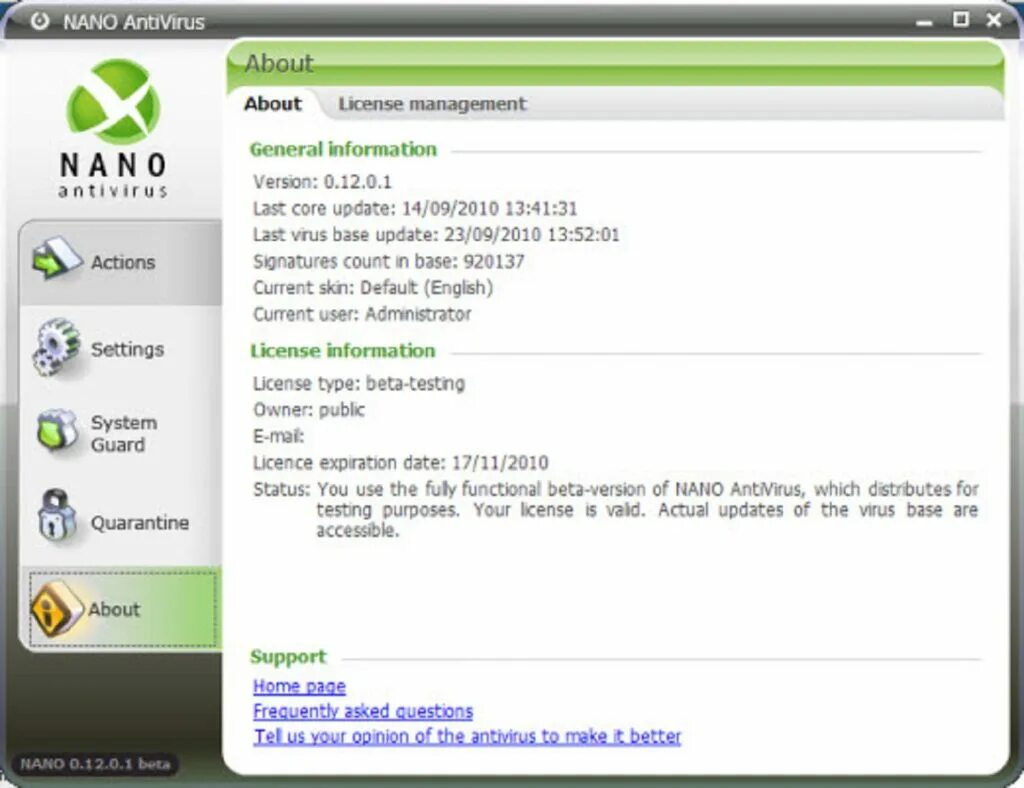Click the NANO AntiVirus window title

(x=134, y=22)
